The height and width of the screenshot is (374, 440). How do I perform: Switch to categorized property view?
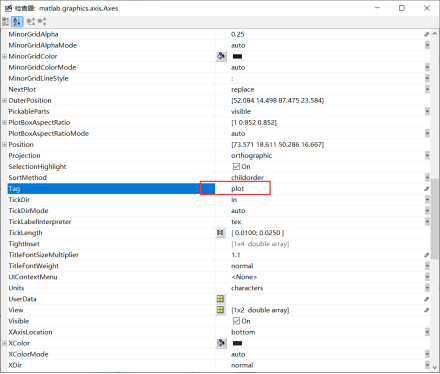click(6, 22)
